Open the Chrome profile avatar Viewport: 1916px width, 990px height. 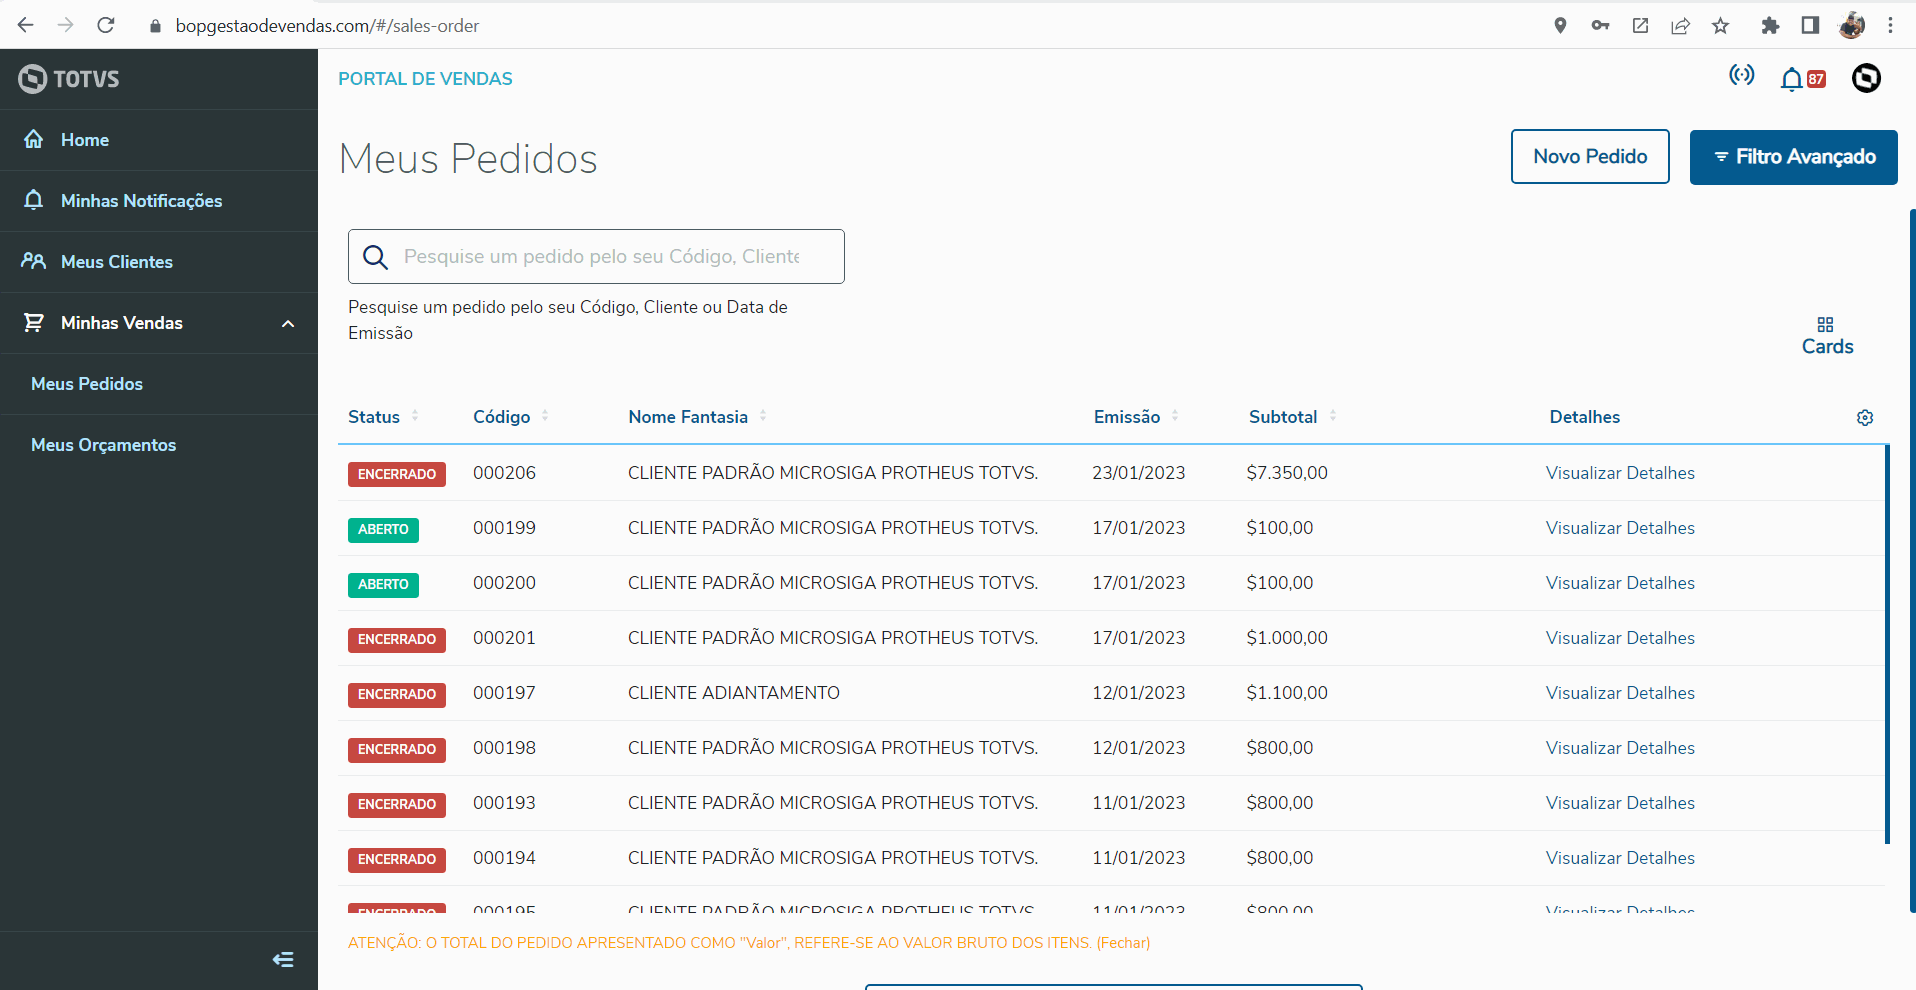click(x=1851, y=26)
